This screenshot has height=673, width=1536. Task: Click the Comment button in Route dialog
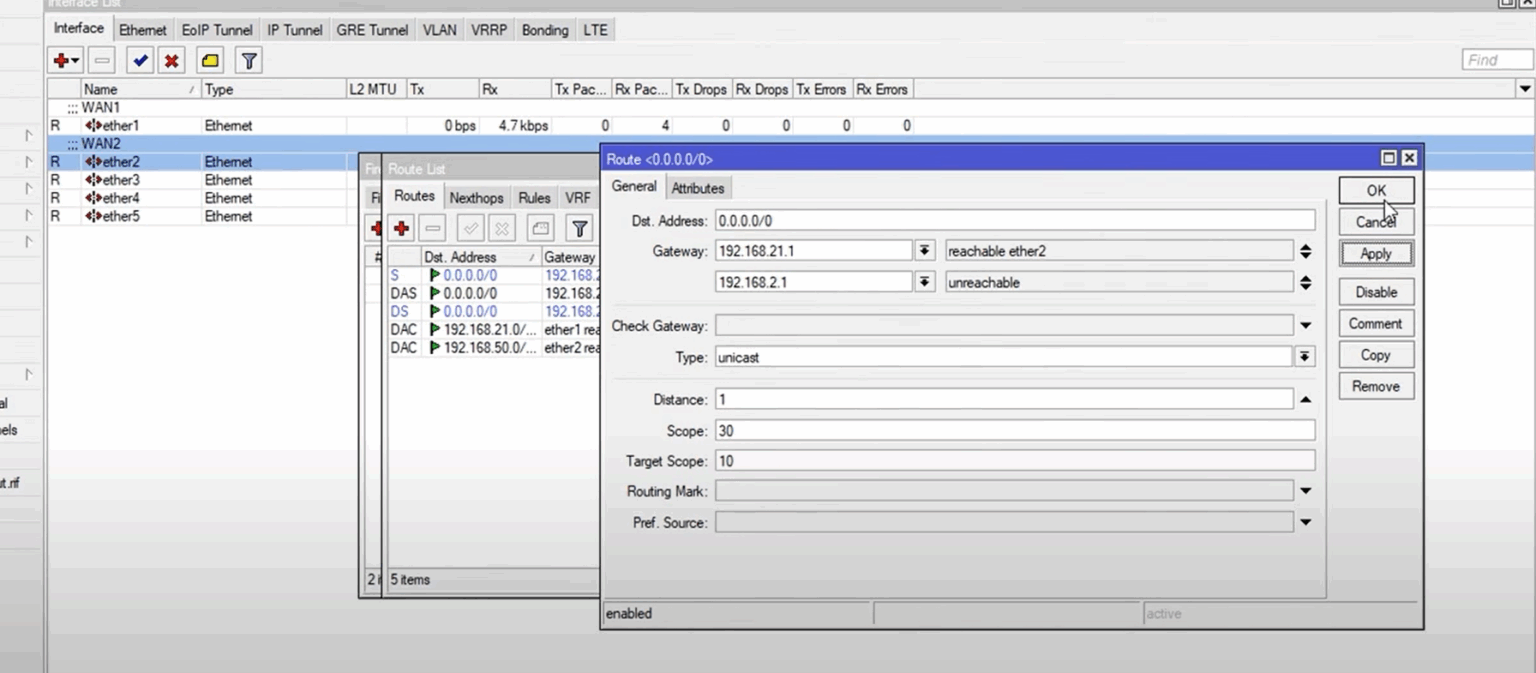click(x=1376, y=323)
